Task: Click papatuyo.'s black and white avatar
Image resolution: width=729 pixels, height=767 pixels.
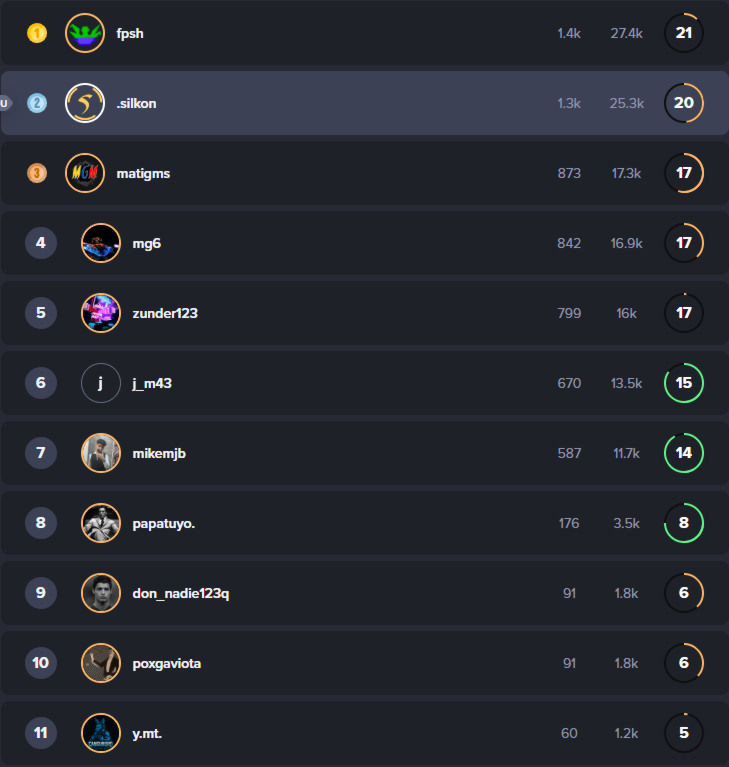Action: (101, 523)
